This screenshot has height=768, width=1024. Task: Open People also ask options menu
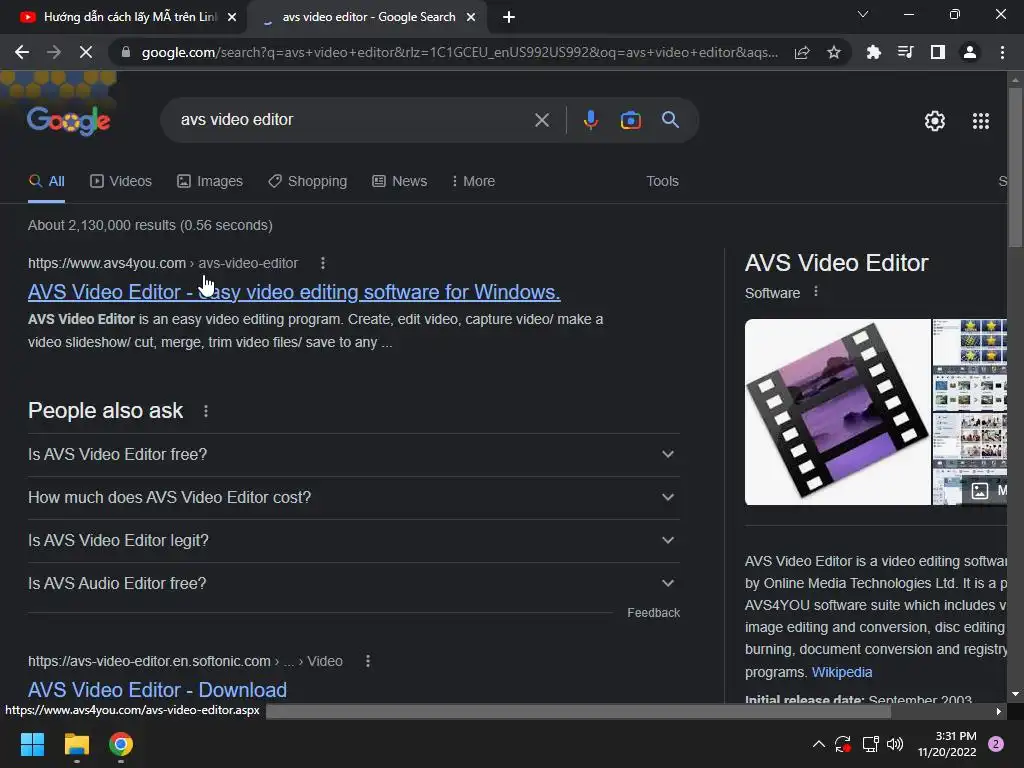tap(206, 411)
